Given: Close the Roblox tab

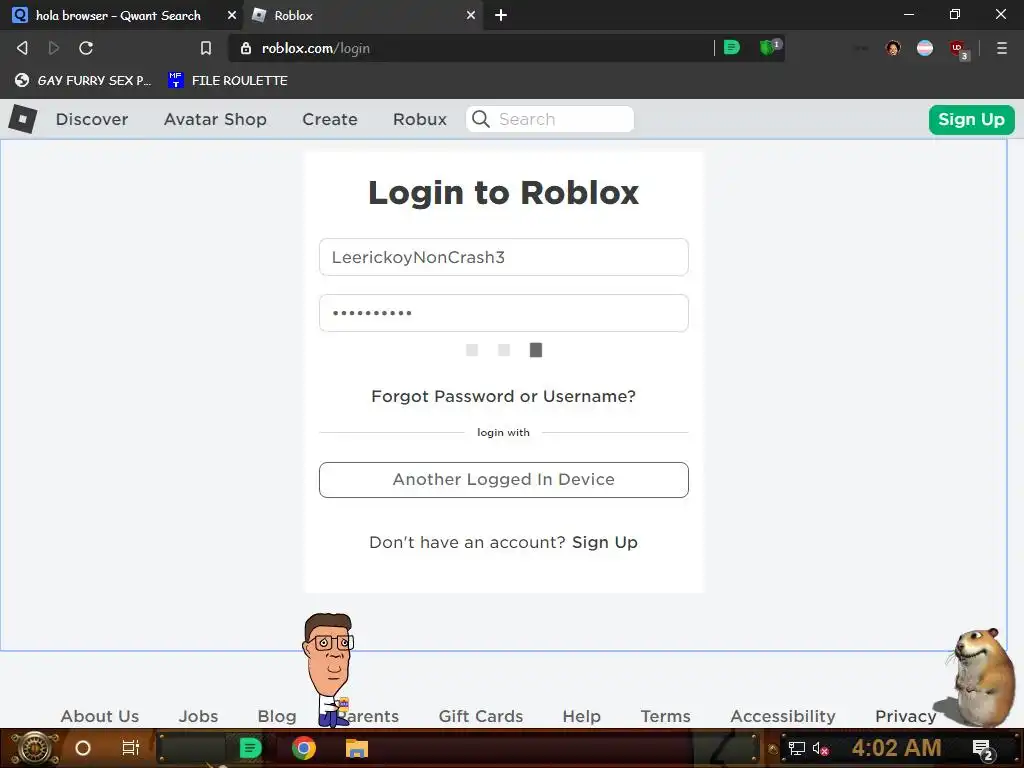Looking at the screenshot, I should pyautogui.click(x=470, y=15).
